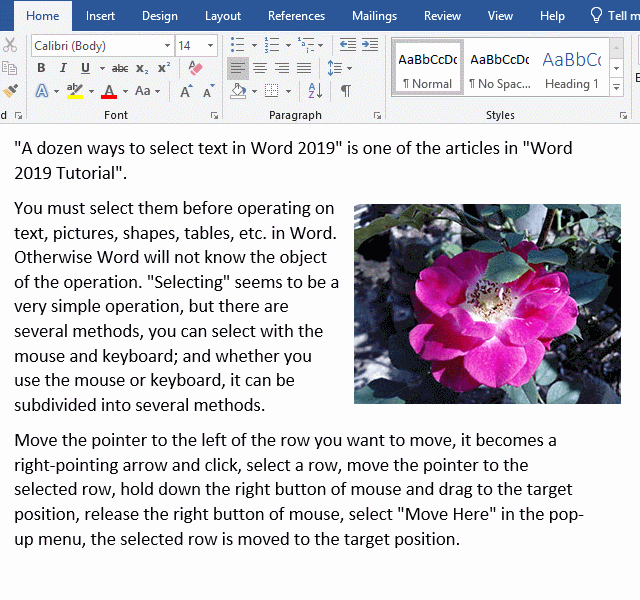
Task: Click the Shading paint bucket icon
Action: pos(238,91)
